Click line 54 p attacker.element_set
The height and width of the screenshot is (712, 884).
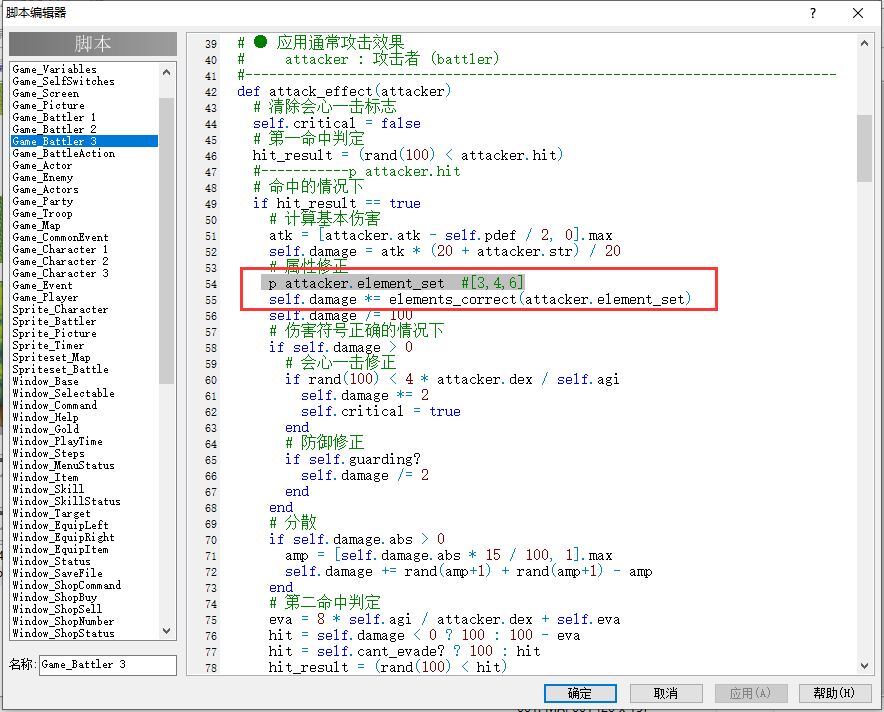pyautogui.click(x=396, y=283)
